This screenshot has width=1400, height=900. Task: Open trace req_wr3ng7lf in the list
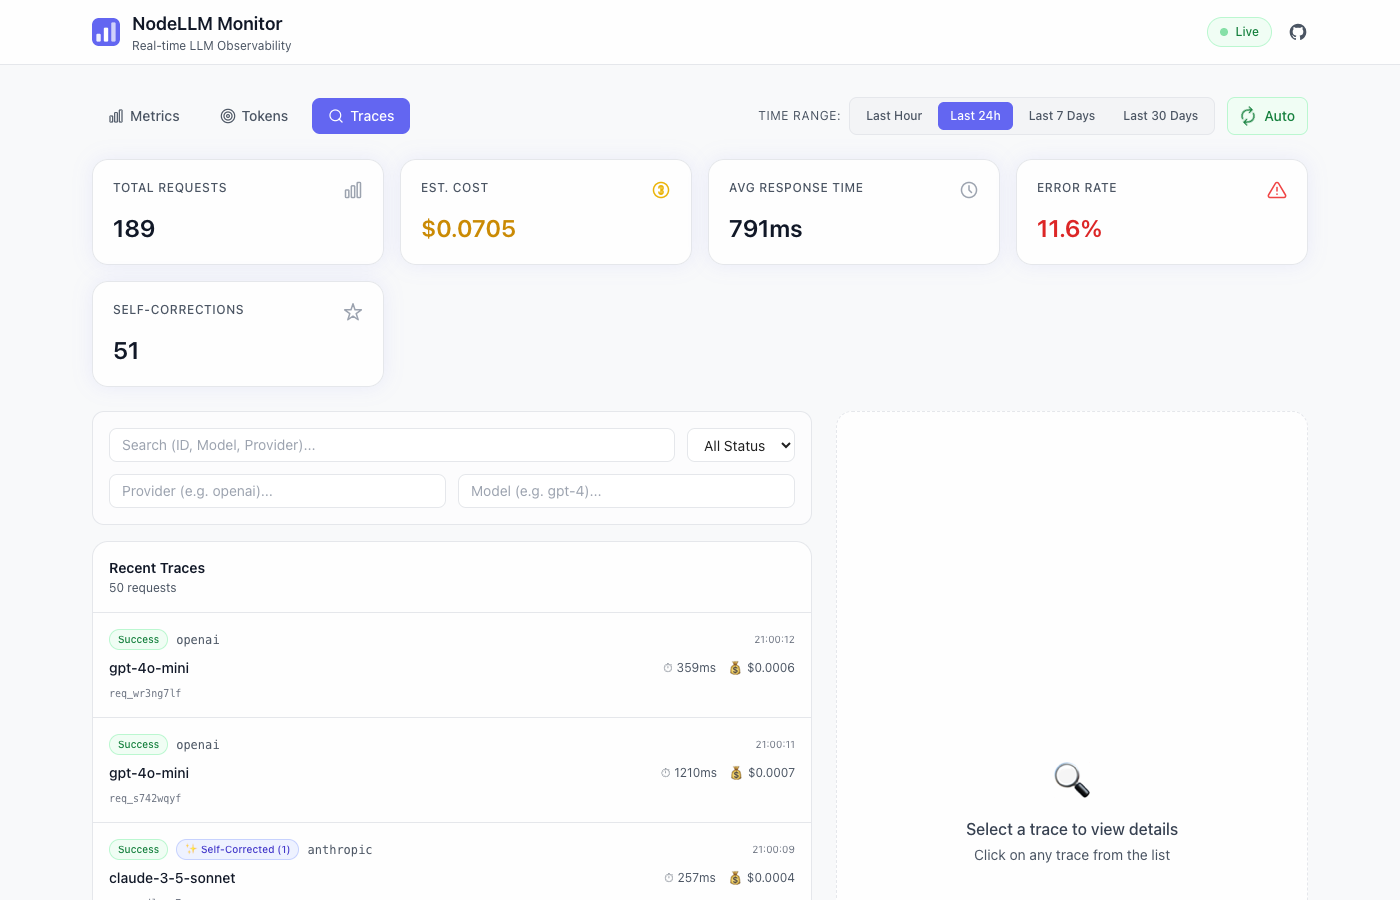point(451,666)
